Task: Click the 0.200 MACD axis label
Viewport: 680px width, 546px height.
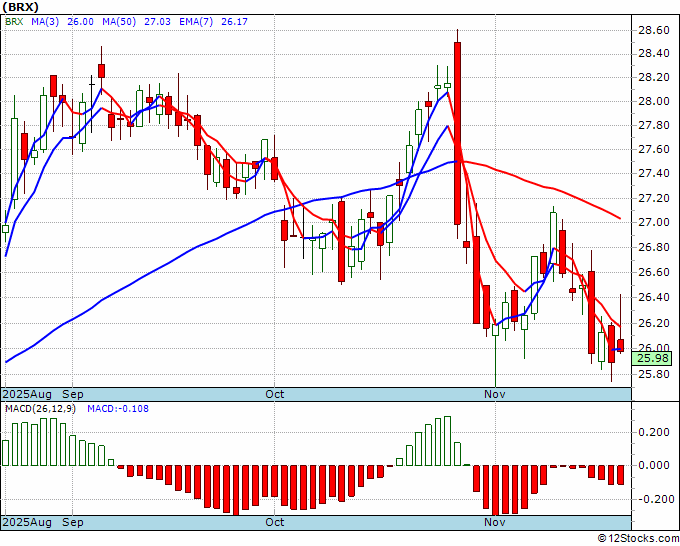Action: (x=653, y=432)
